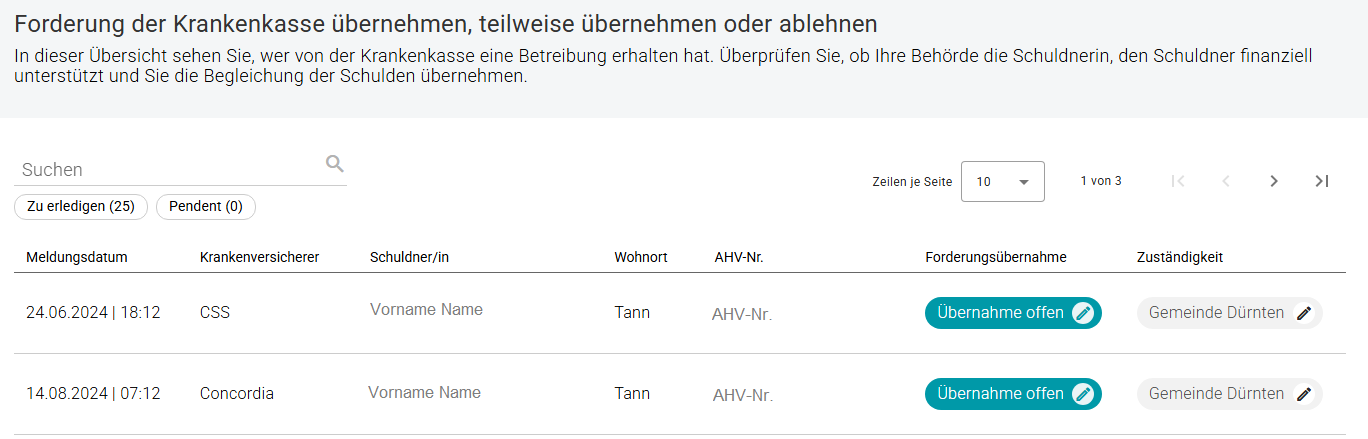1368x439 pixels.
Task: Edit Zuständigkeit pencil in the Concordia row
Action: [1304, 394]
